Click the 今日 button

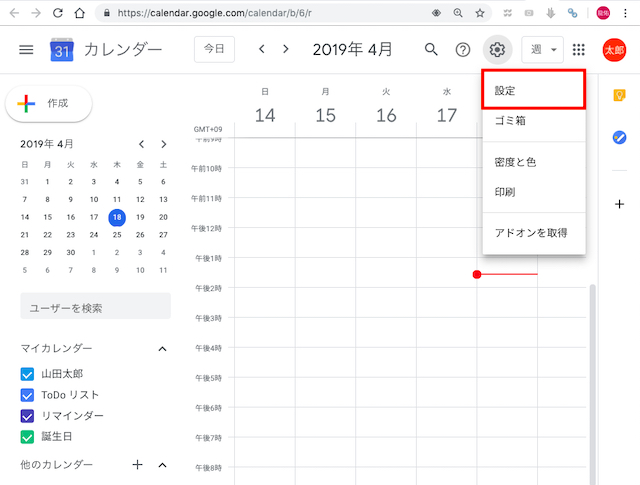pyautogui.click(x=214, y=49)
